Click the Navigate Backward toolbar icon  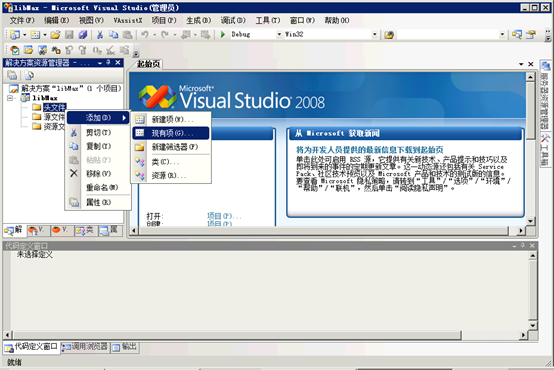point(185,34)
